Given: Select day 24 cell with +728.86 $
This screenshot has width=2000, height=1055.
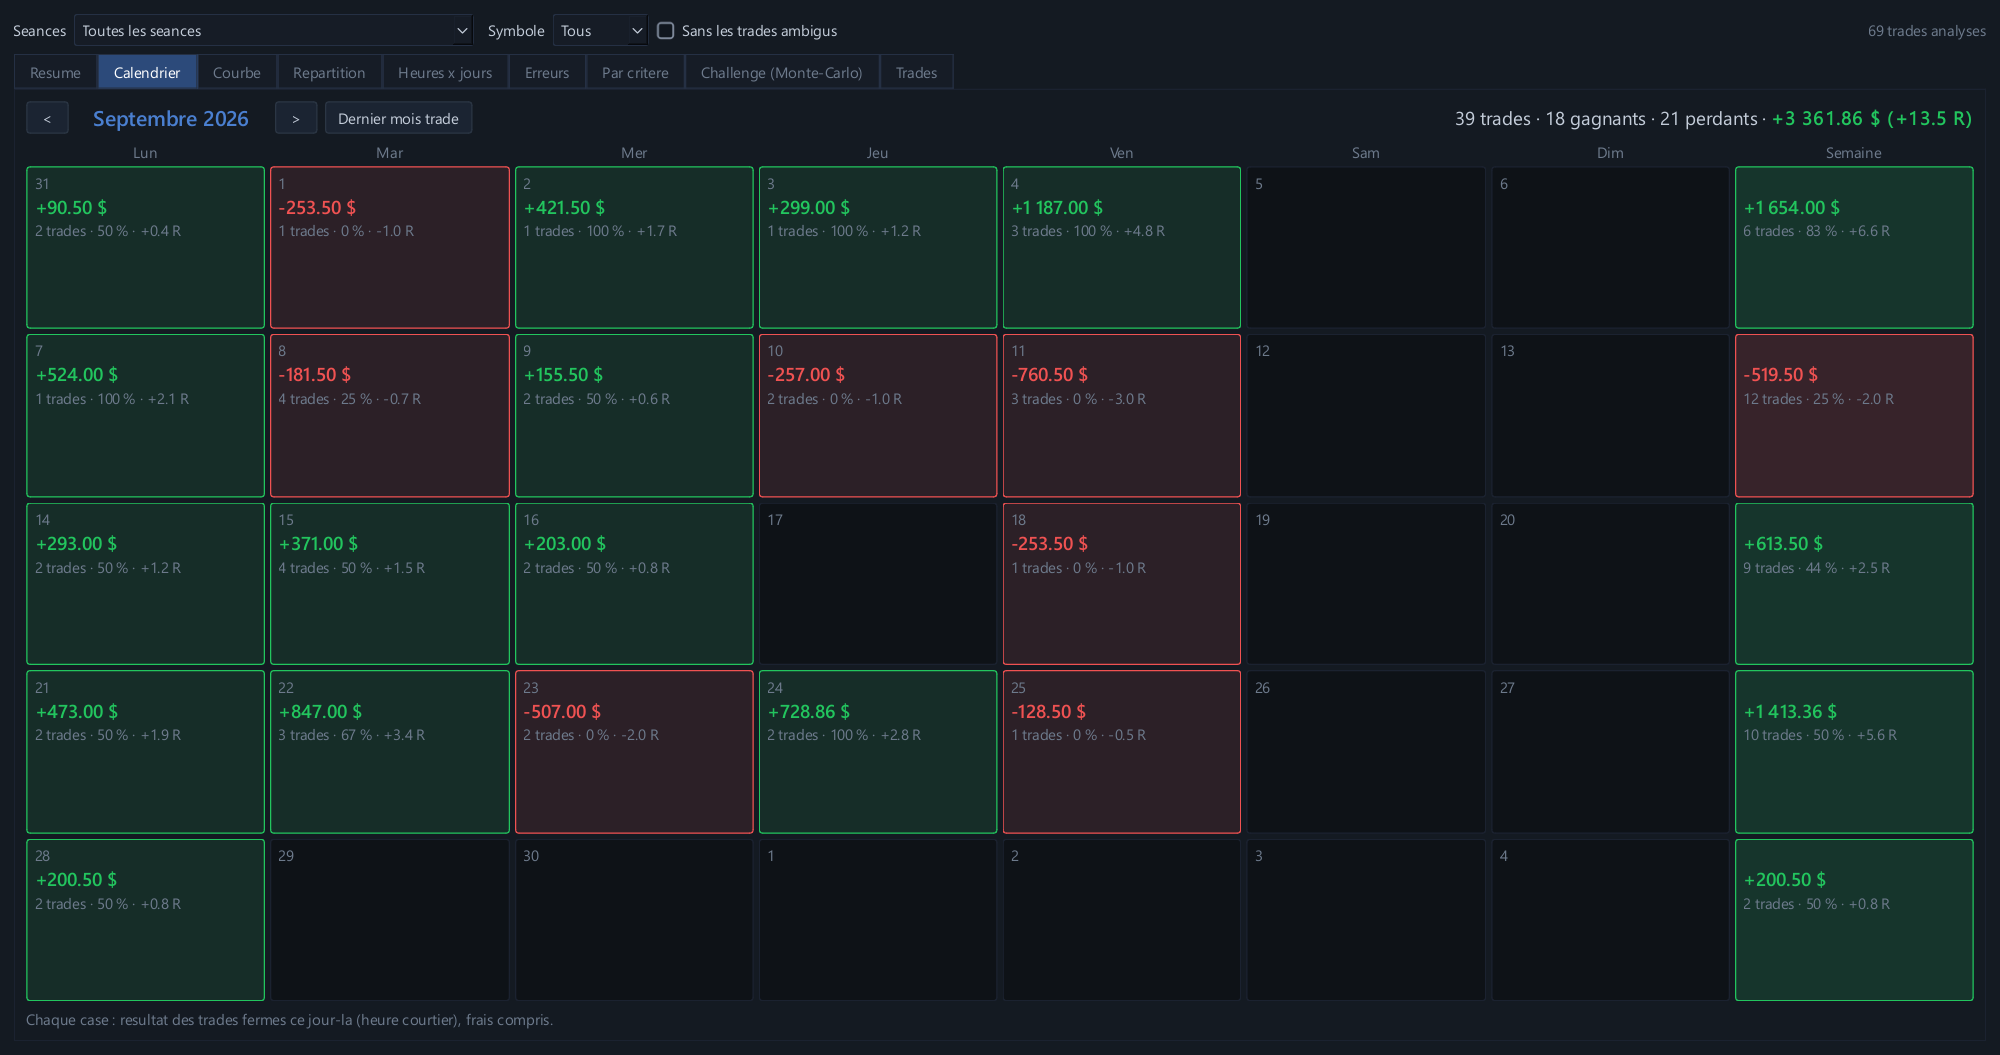Looking at the screenshot, I should (878, 752).
